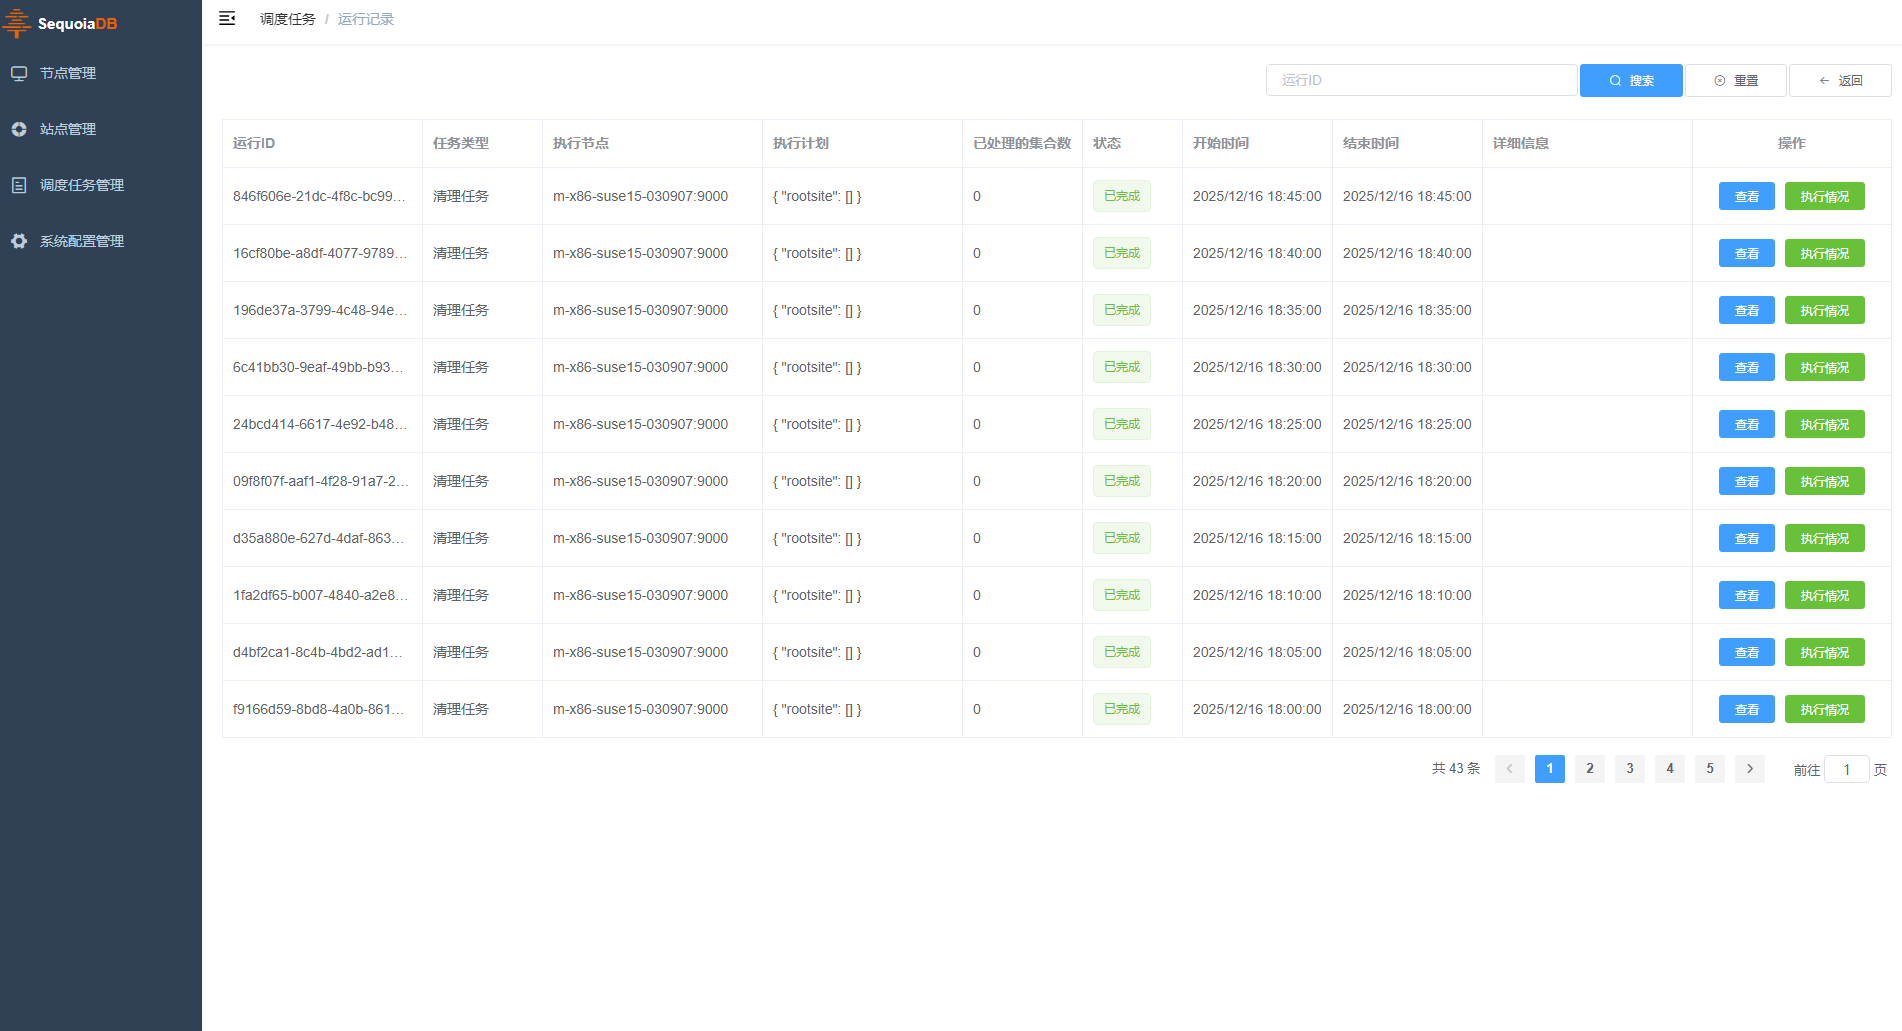This screenshot has width=1902, height=1031.
Task: Open schedule task management (调度任务管理)
Action: point(82,185)
